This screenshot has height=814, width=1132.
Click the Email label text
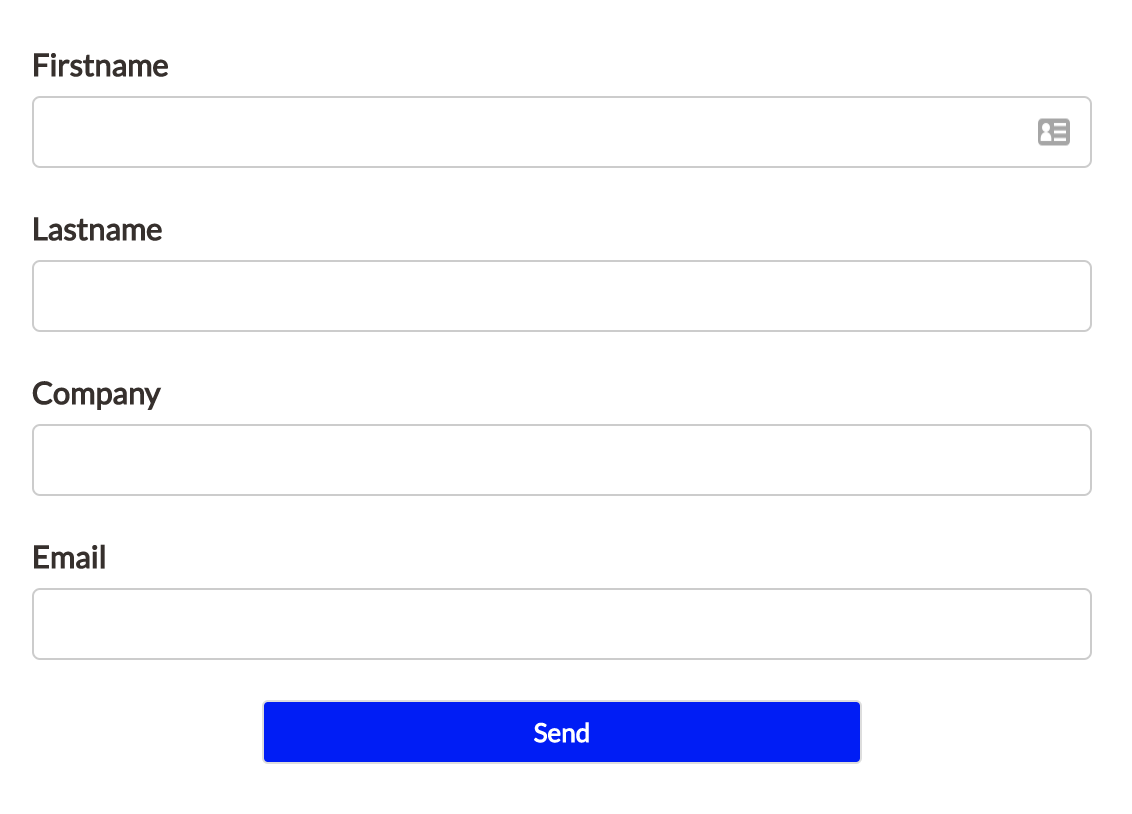pos(69,557)
